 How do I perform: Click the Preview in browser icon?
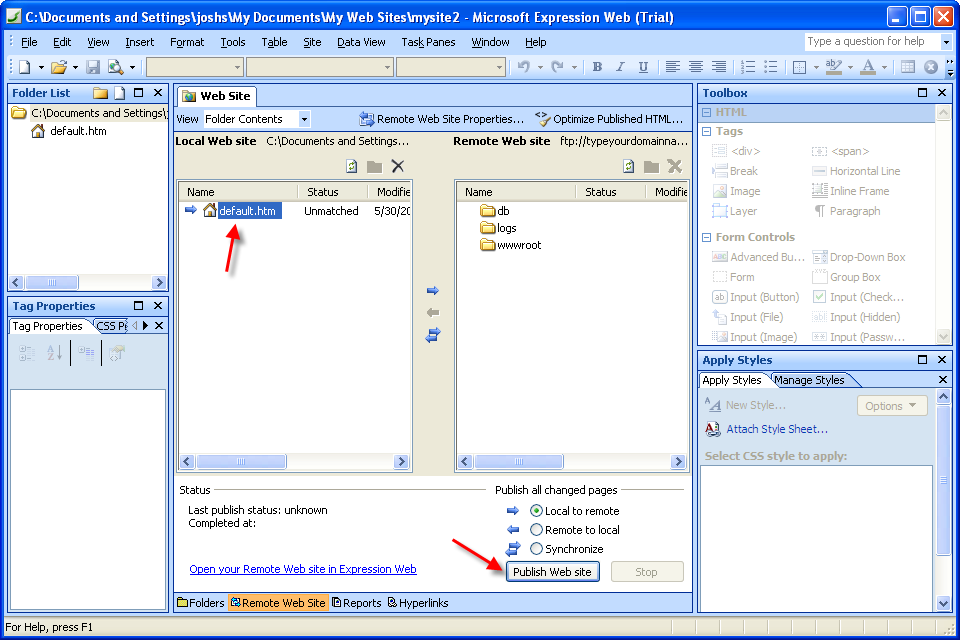tap(115, 67)
